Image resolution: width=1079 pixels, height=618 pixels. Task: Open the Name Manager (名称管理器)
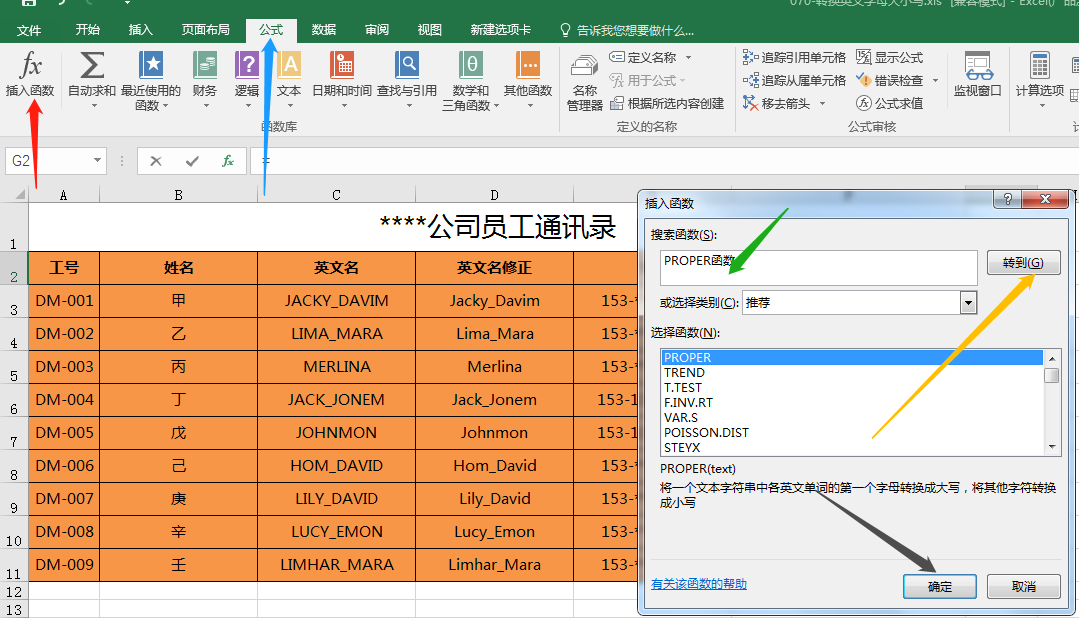(585, 83)
